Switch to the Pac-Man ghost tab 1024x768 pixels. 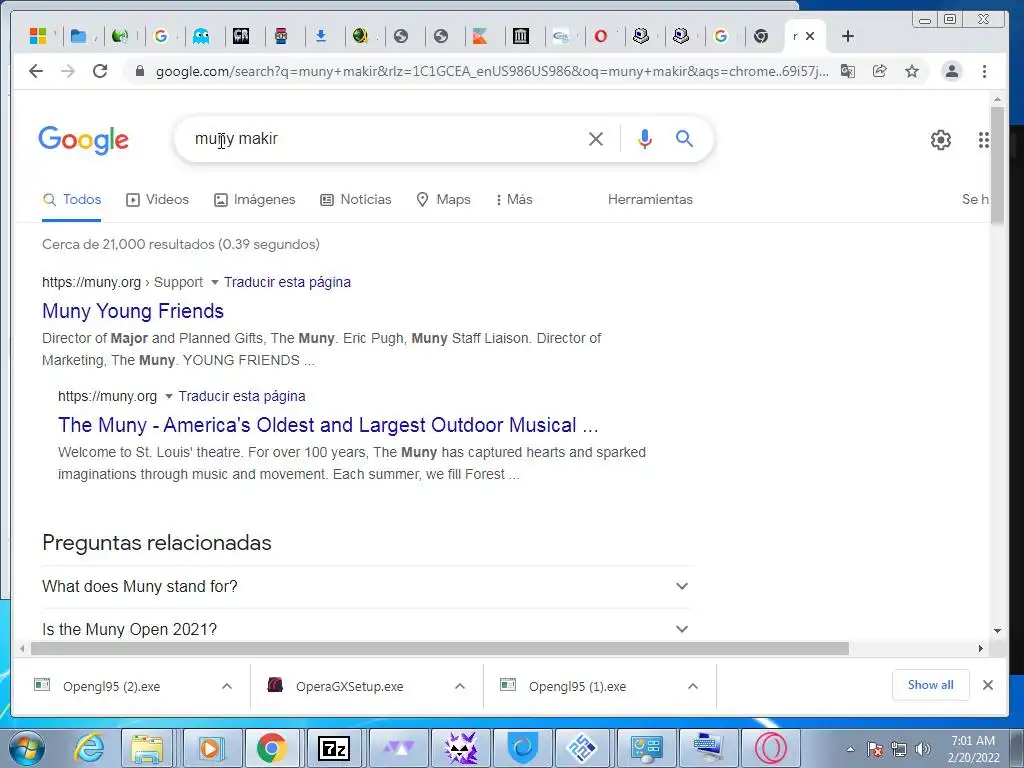[201, 36]
